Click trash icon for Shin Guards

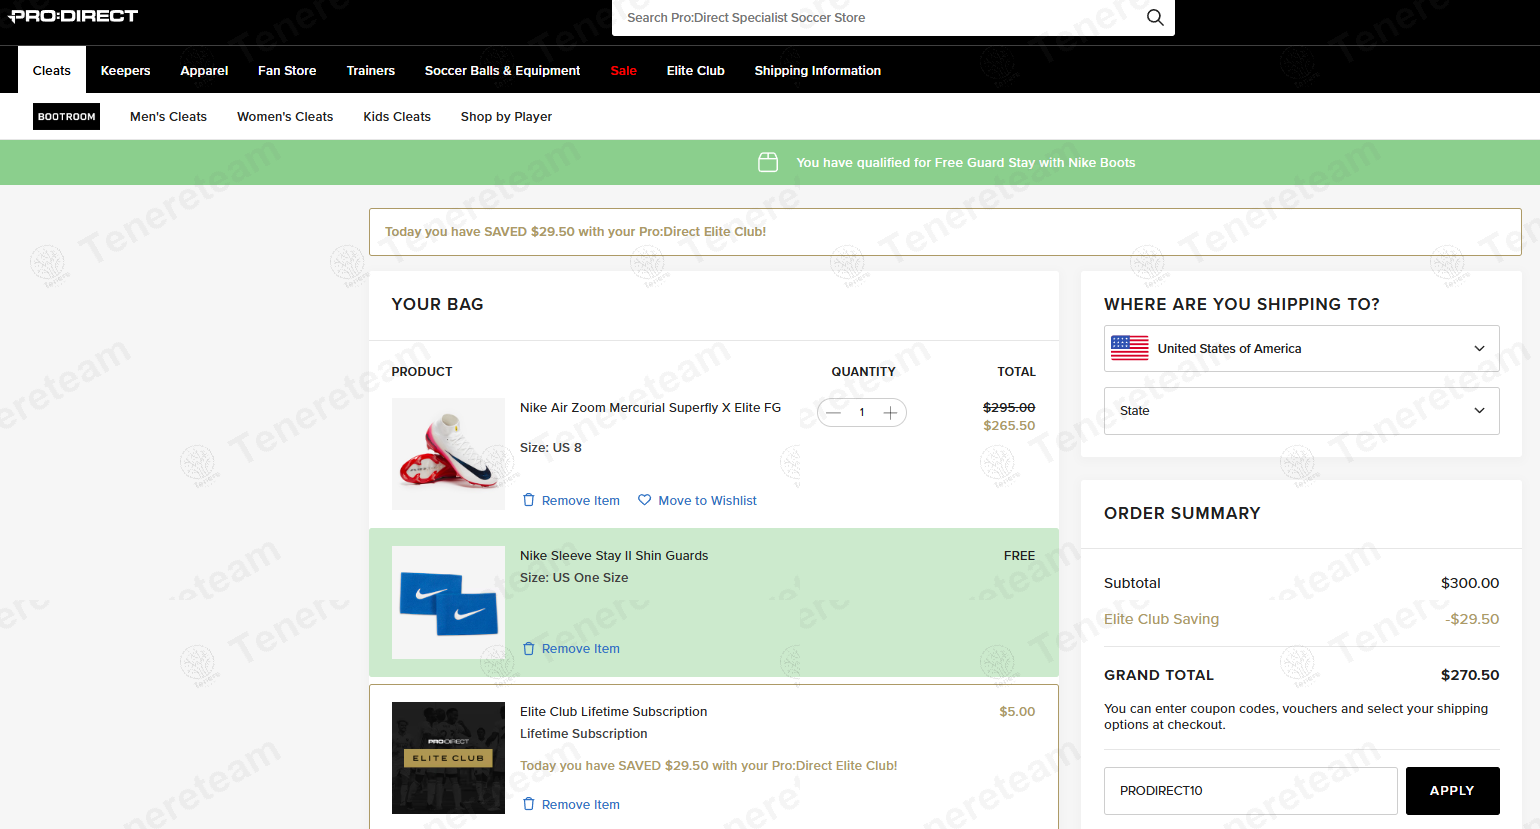tap(529, 649)
